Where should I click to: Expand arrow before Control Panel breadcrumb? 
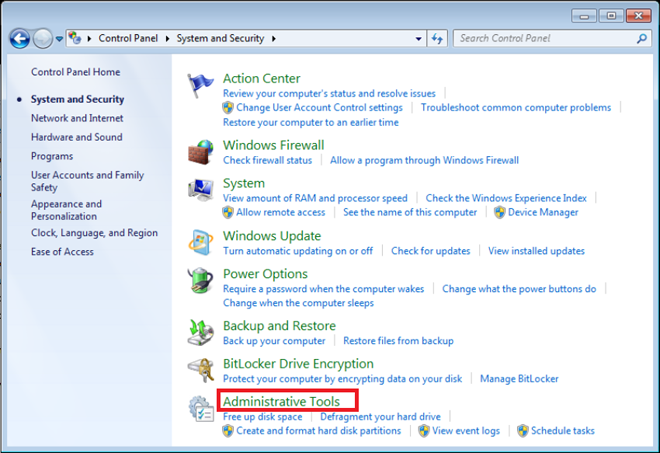click(89, 39)
